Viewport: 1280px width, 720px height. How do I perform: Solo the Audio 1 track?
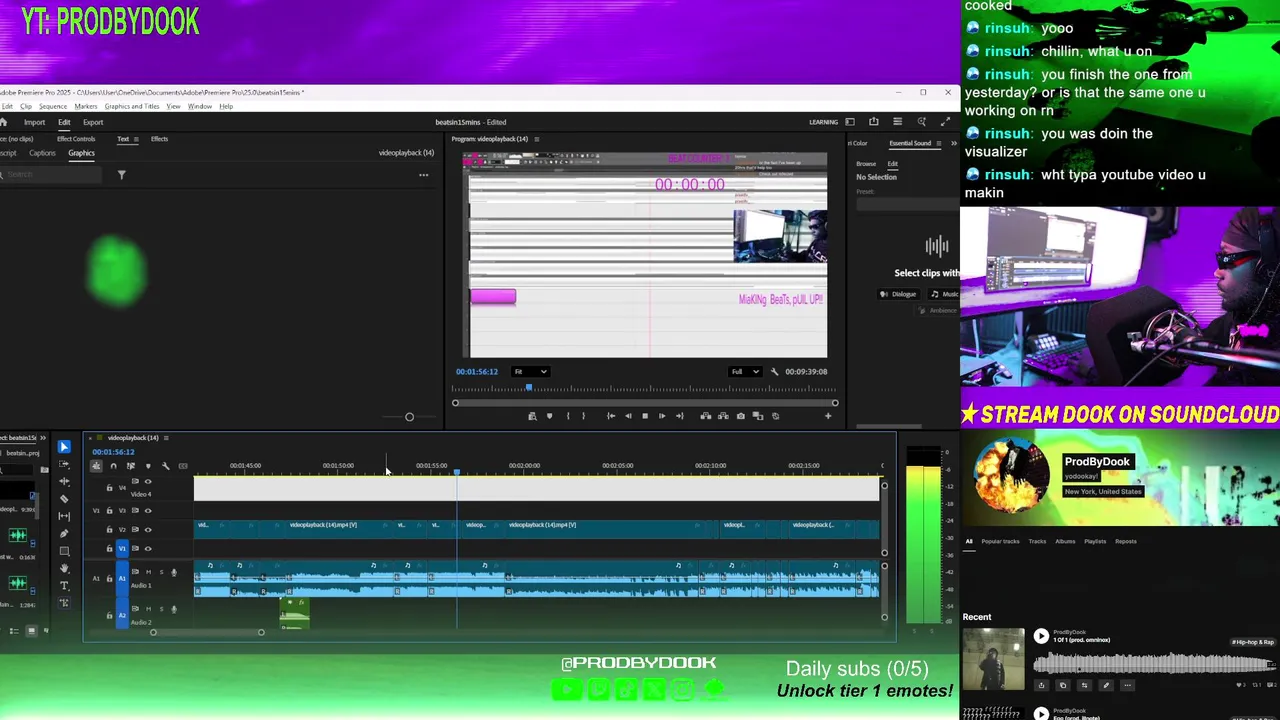pyautogui.click(x=161, y=572)
